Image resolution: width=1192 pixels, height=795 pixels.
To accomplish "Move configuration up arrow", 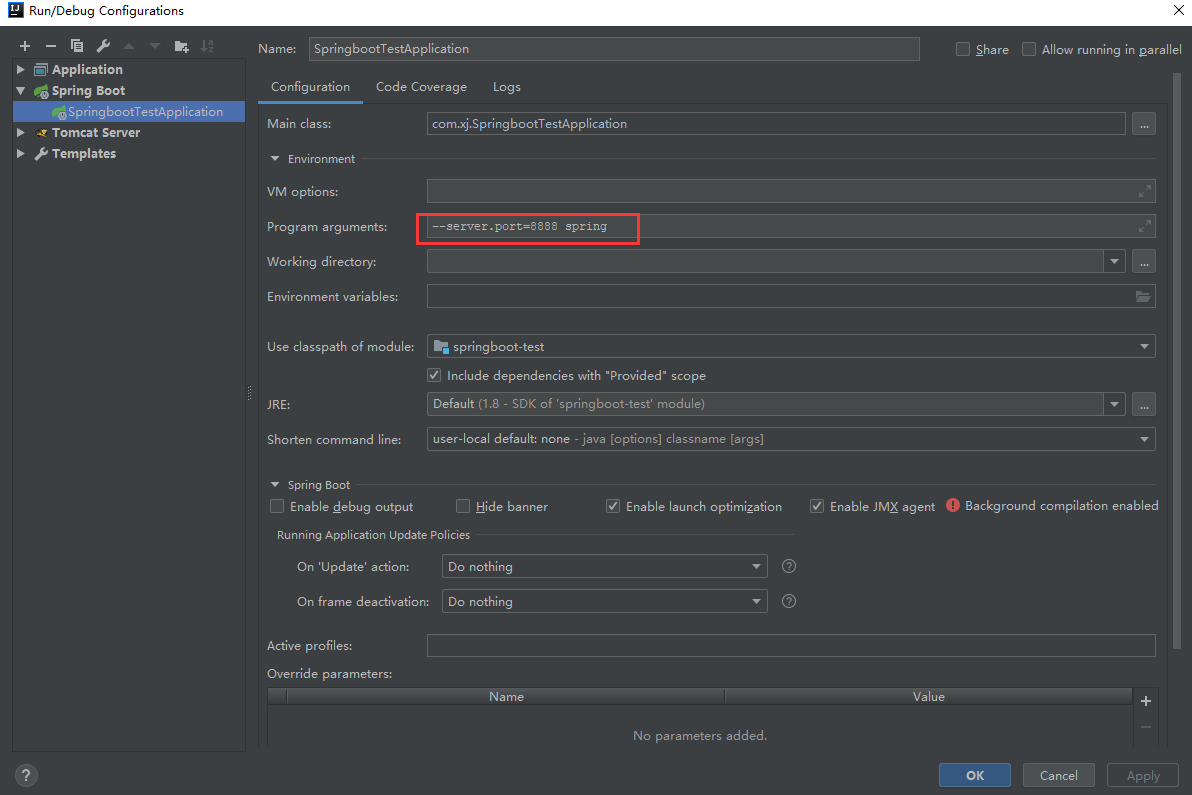I will pyautogui.click(x=129, y=46).
